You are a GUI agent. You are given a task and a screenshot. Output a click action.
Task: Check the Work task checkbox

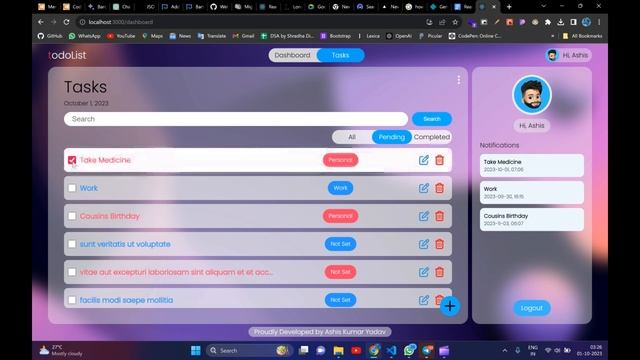72,188
